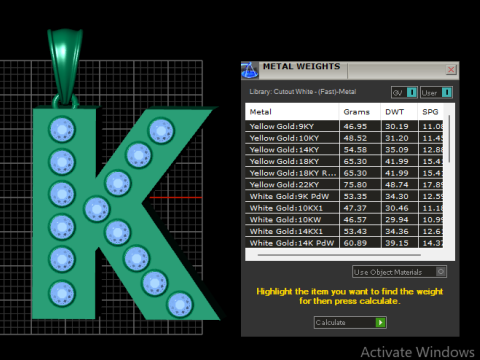Click the 31.20 DWT value

[x=397, y=138]
